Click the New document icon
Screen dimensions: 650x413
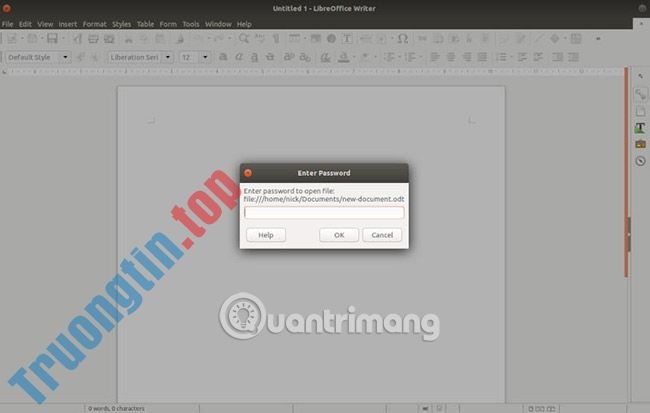tap(12, 39)
